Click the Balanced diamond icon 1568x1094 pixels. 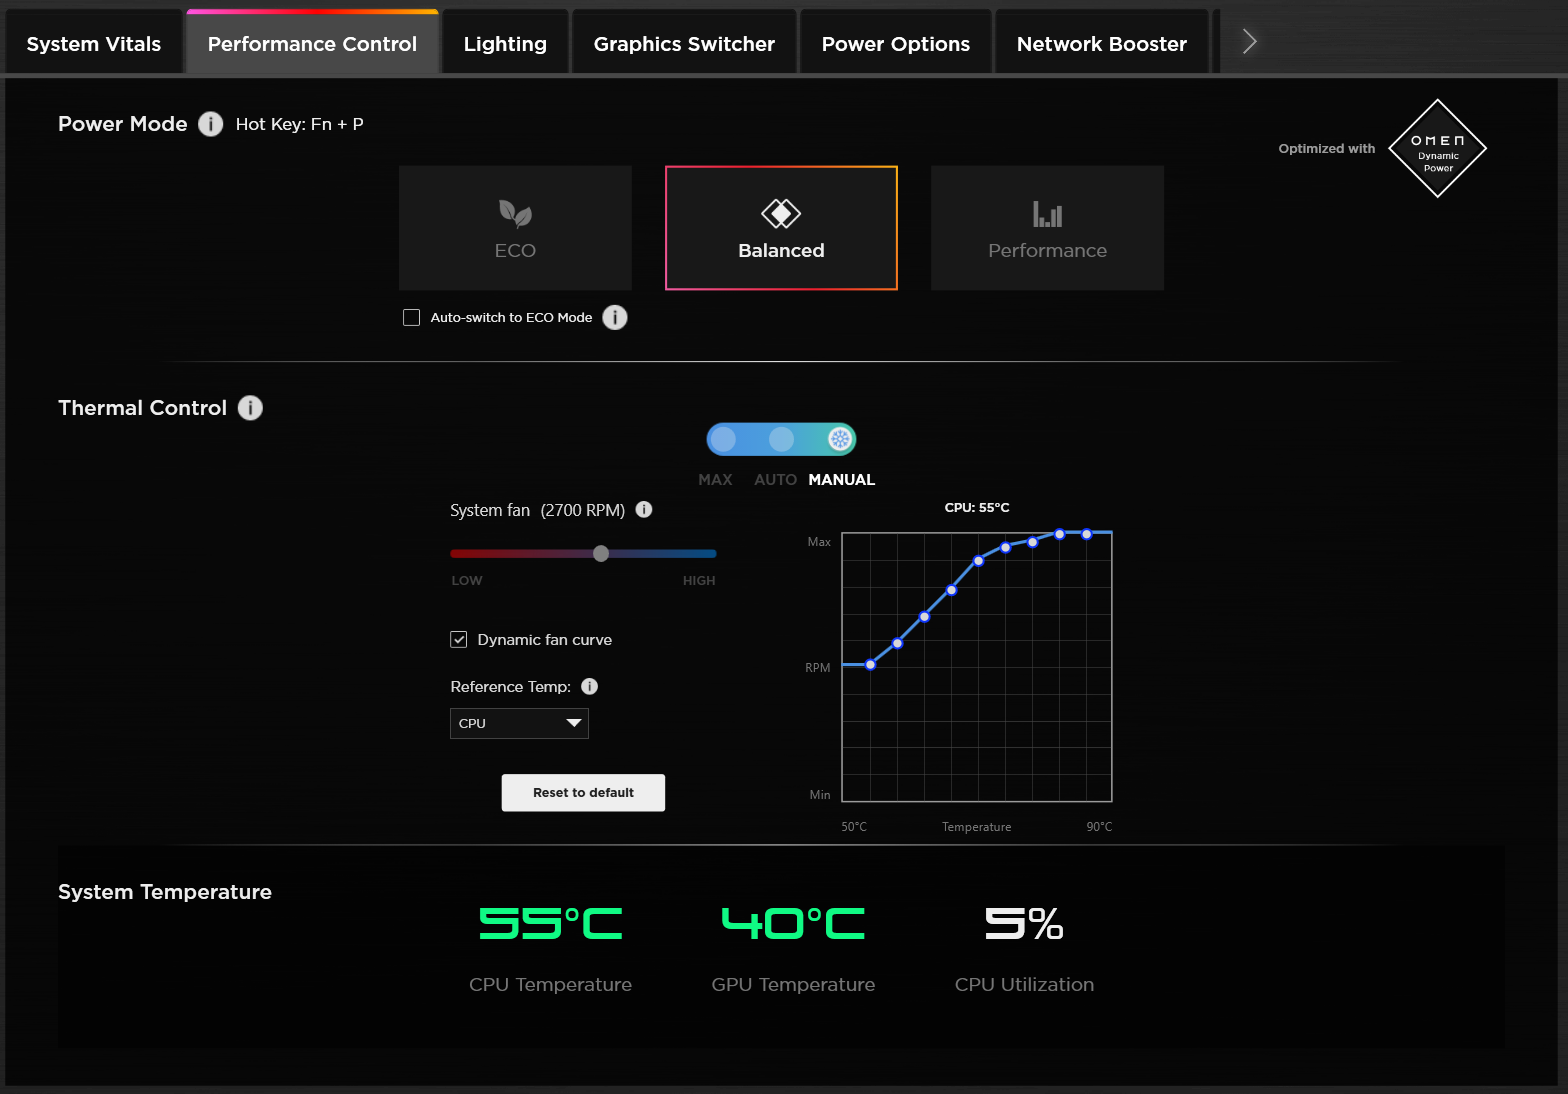[781, 213]
